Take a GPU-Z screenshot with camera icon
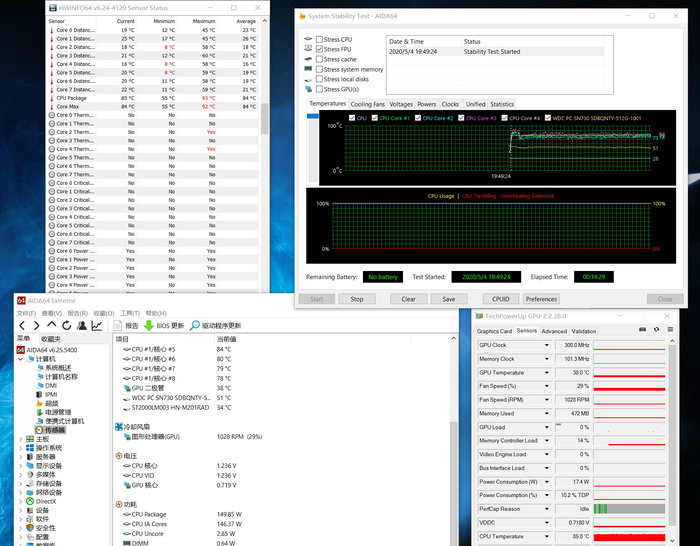The image size is (700, 546). pyautogui.click(x=642, y=329)
